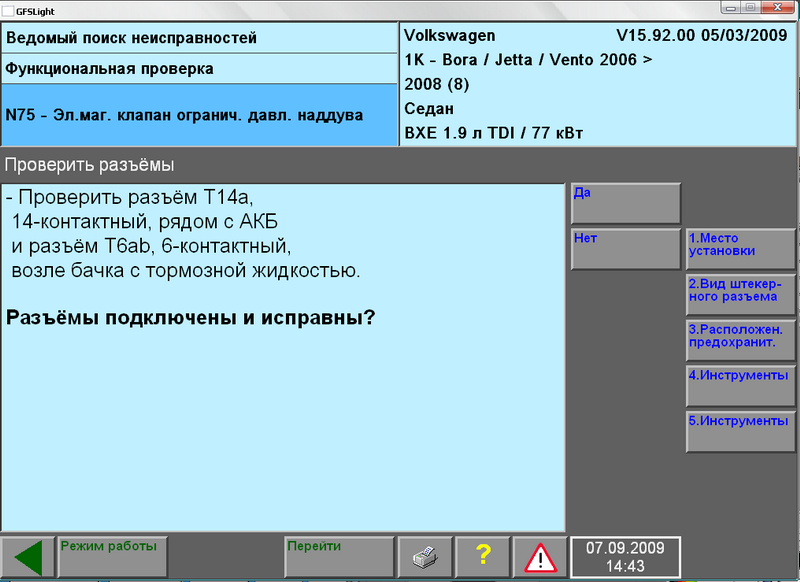Click the и разъём T6ab, 6-контактный line
This screenshot has height=582, width=800.
point(151,246)
